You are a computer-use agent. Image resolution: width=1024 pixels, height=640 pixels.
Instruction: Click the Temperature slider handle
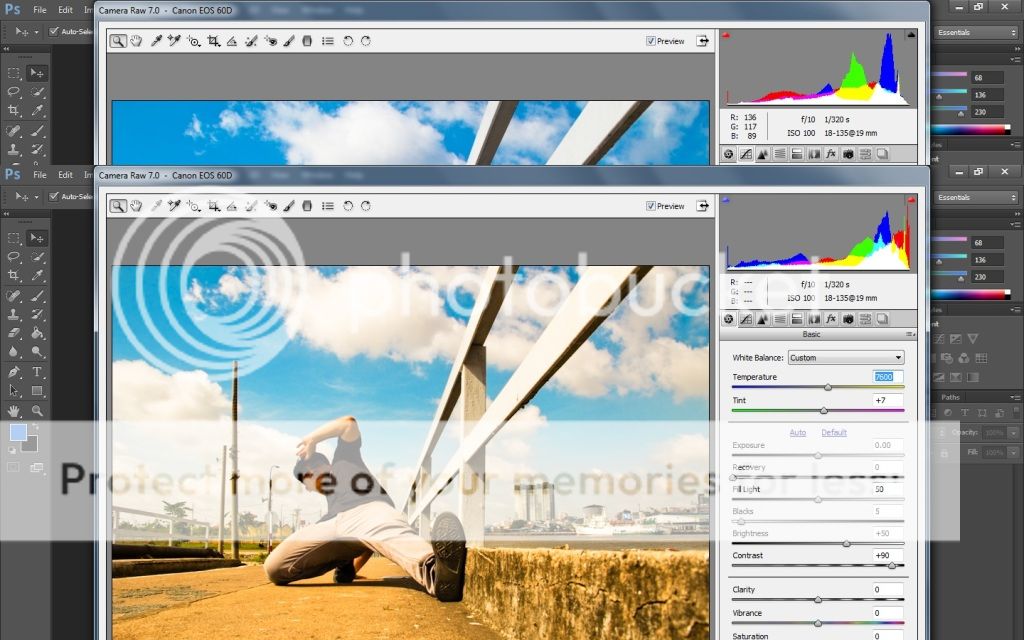[x=828, y=387]
